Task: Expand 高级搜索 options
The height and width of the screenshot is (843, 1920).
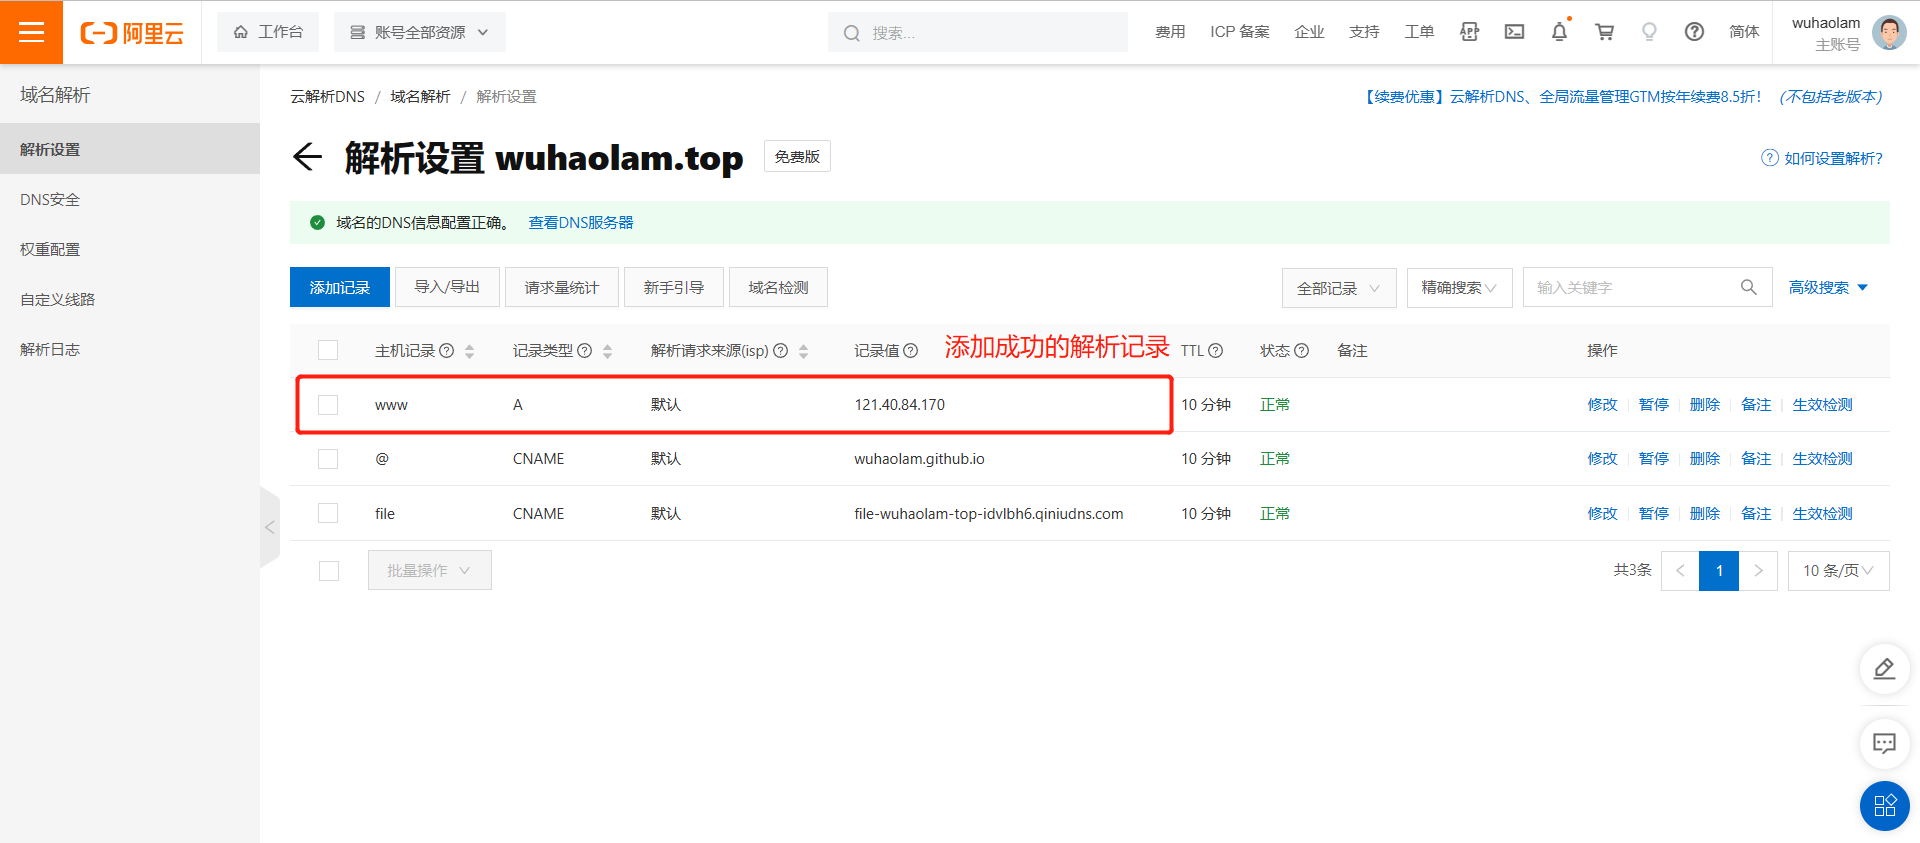Action: 1828,287
